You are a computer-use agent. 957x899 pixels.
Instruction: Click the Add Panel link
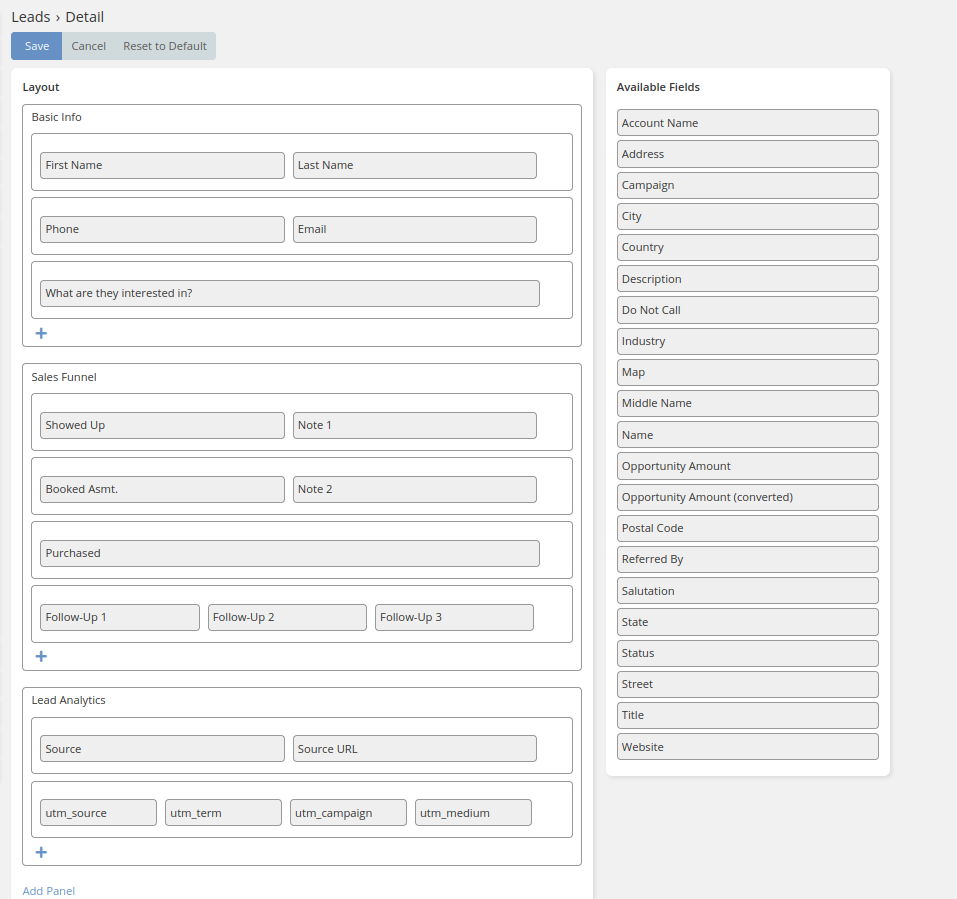(x=49, y=891)
